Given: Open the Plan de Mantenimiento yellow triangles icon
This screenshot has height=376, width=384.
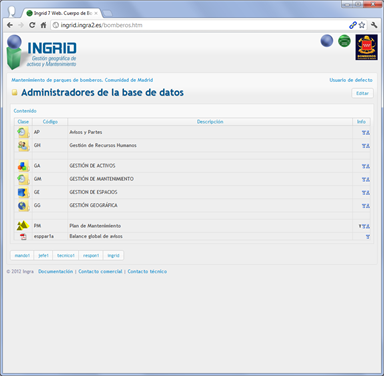Looking at the screenshot, I should [23, 226].
